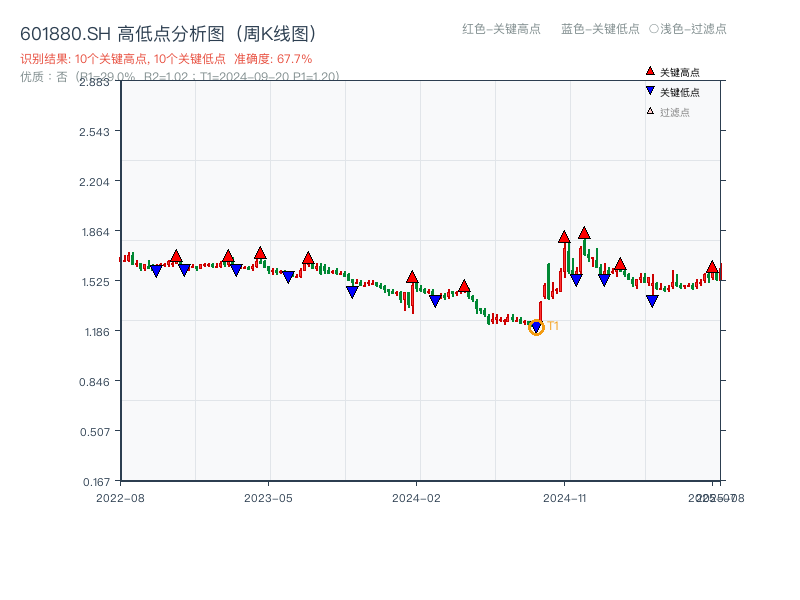800x600 pixels.
Task: Select red high marker above the 2024-02 tick
Action: pos(412,277)
